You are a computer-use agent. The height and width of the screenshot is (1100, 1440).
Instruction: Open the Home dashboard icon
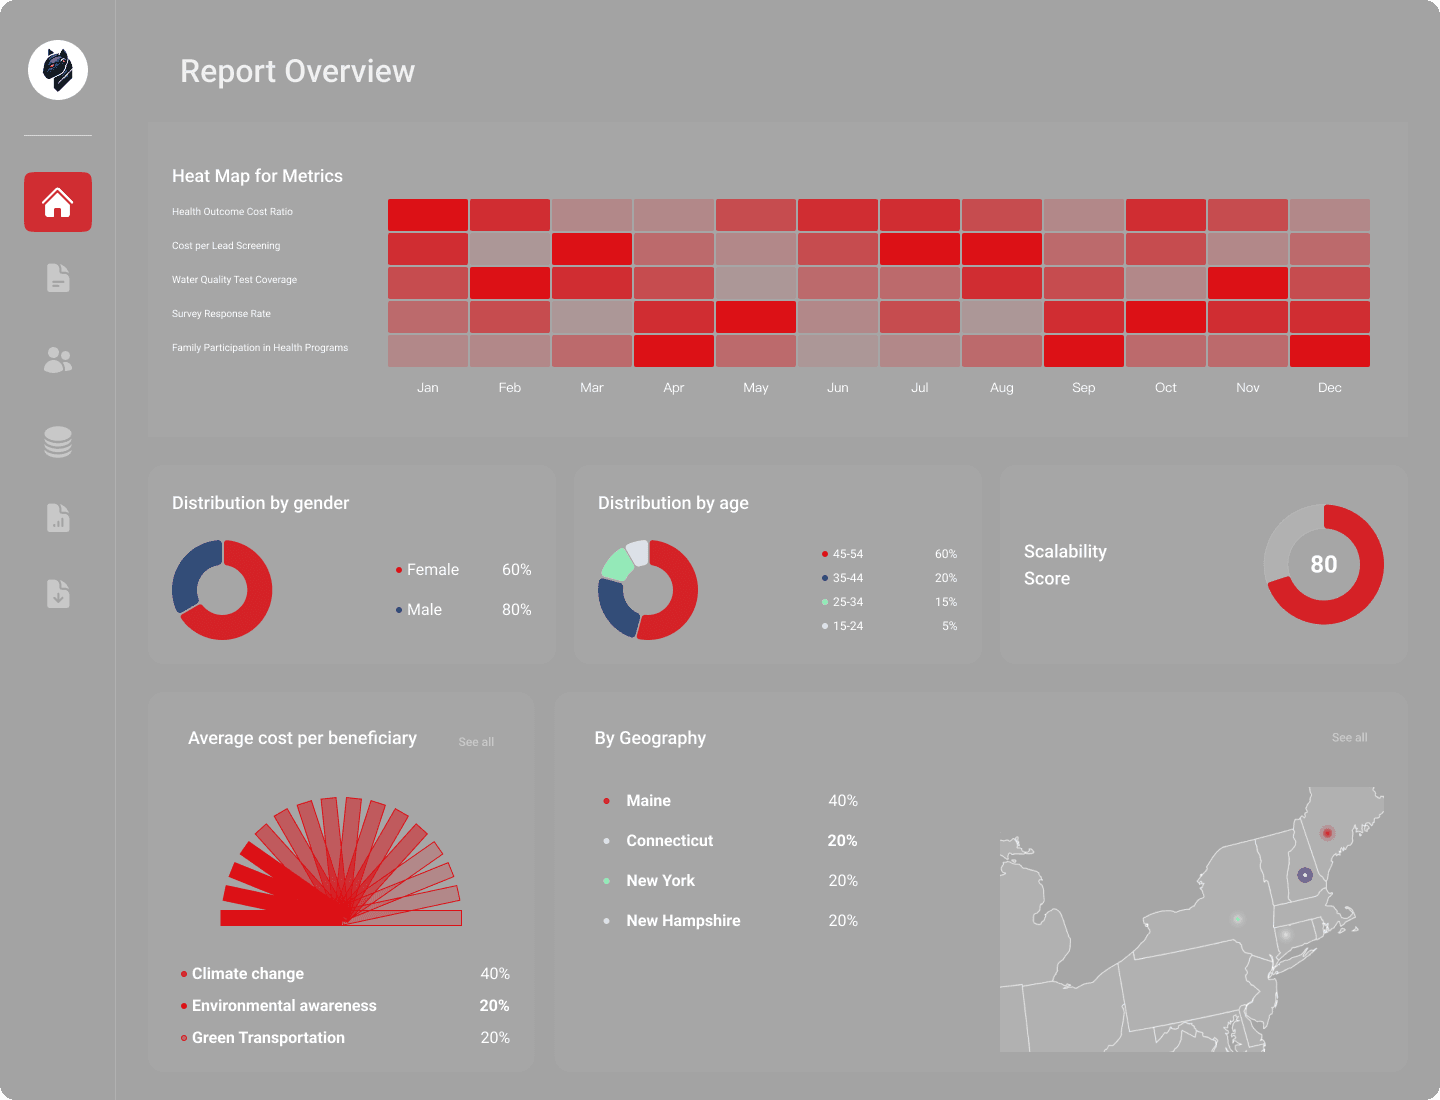58,202
